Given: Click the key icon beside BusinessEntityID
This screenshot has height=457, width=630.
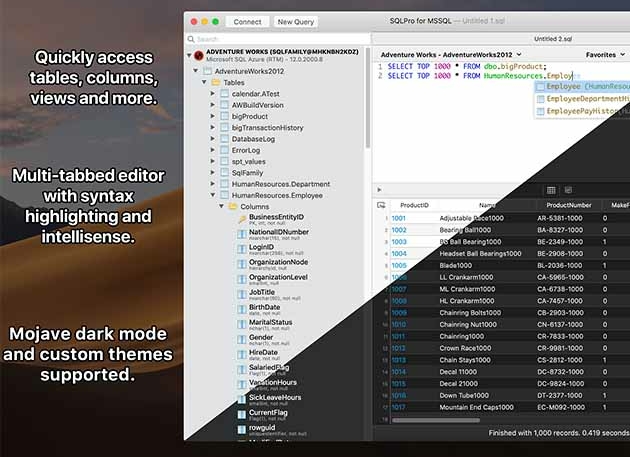Looking at the screenshot, I should click(241, 219).
